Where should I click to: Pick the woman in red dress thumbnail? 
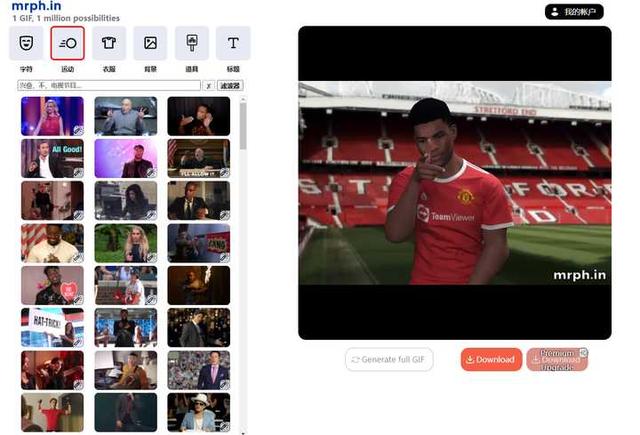point(52,116)
